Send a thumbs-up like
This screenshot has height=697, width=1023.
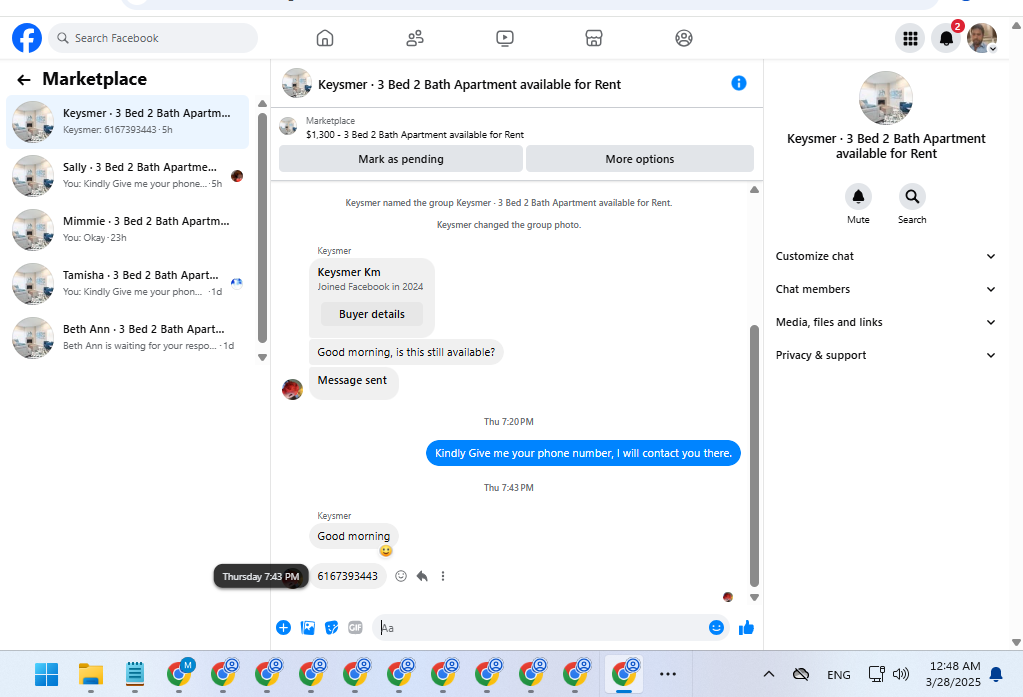[x=746, y=628]
